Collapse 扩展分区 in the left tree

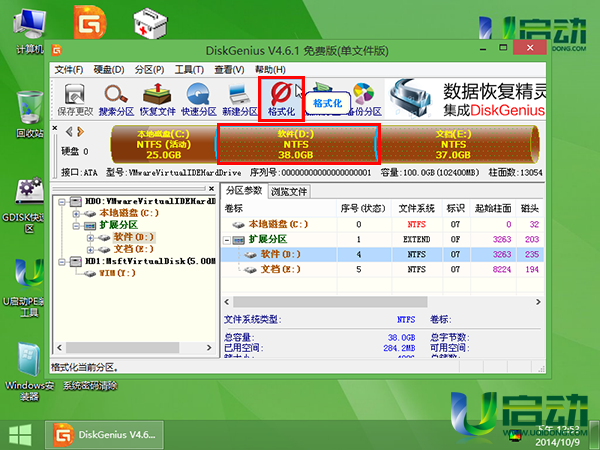pyautogui.click(x=76, y=226)
